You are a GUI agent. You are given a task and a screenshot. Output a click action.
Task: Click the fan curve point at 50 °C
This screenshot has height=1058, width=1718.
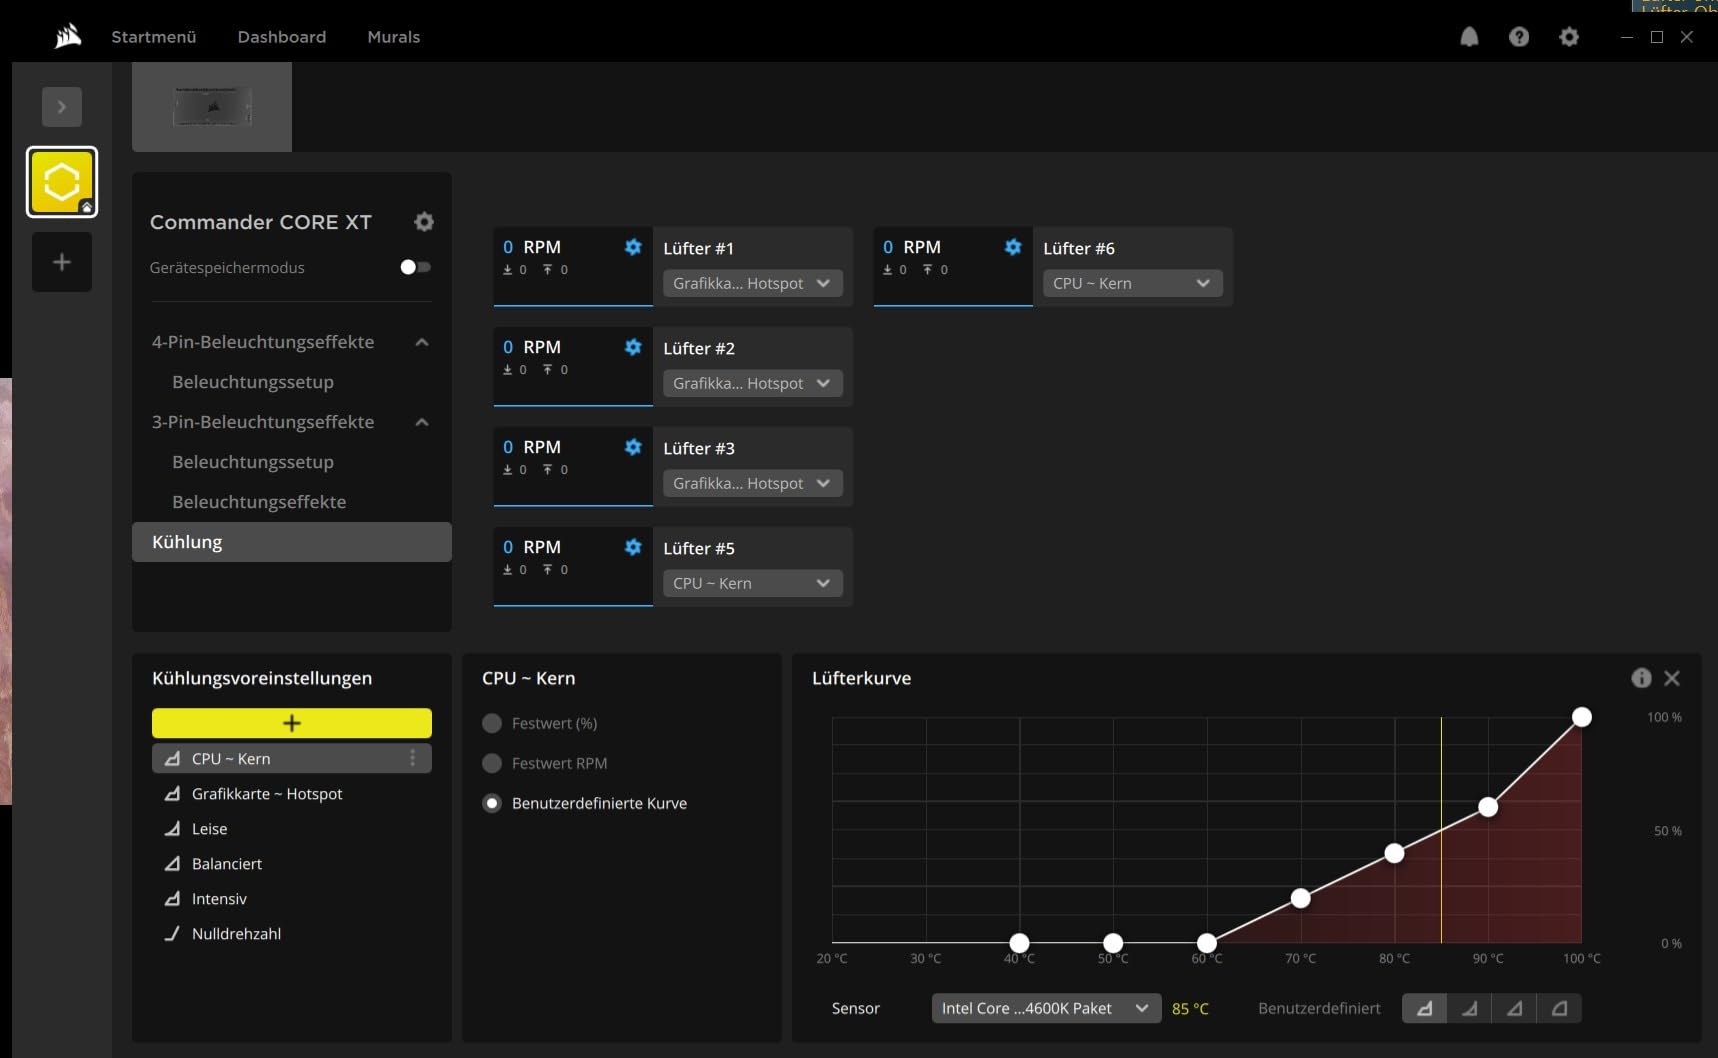click(1113, 943)
